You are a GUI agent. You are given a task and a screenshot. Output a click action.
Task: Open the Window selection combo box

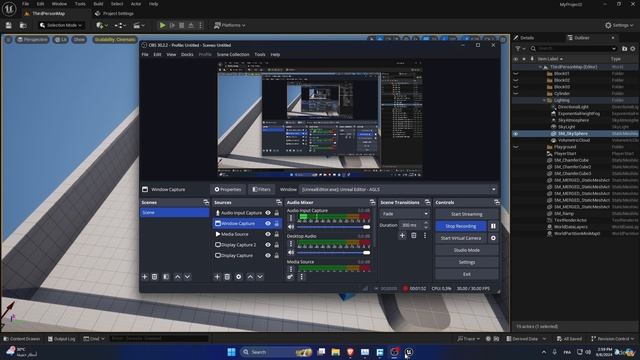click(x=399, y=189)
